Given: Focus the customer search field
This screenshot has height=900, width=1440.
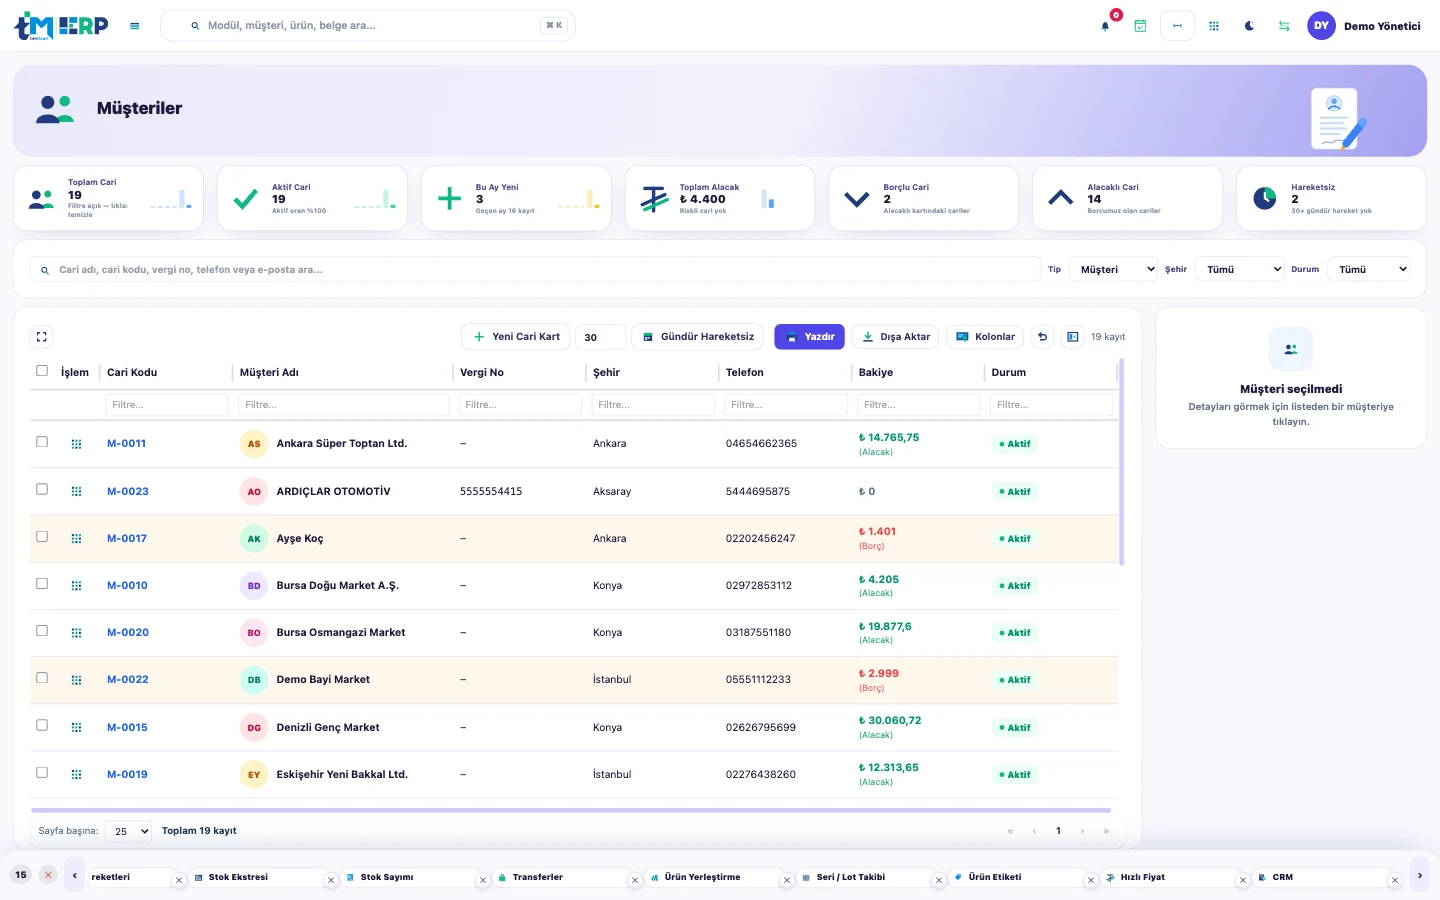Looking at the screenshot, I should 536,269.
